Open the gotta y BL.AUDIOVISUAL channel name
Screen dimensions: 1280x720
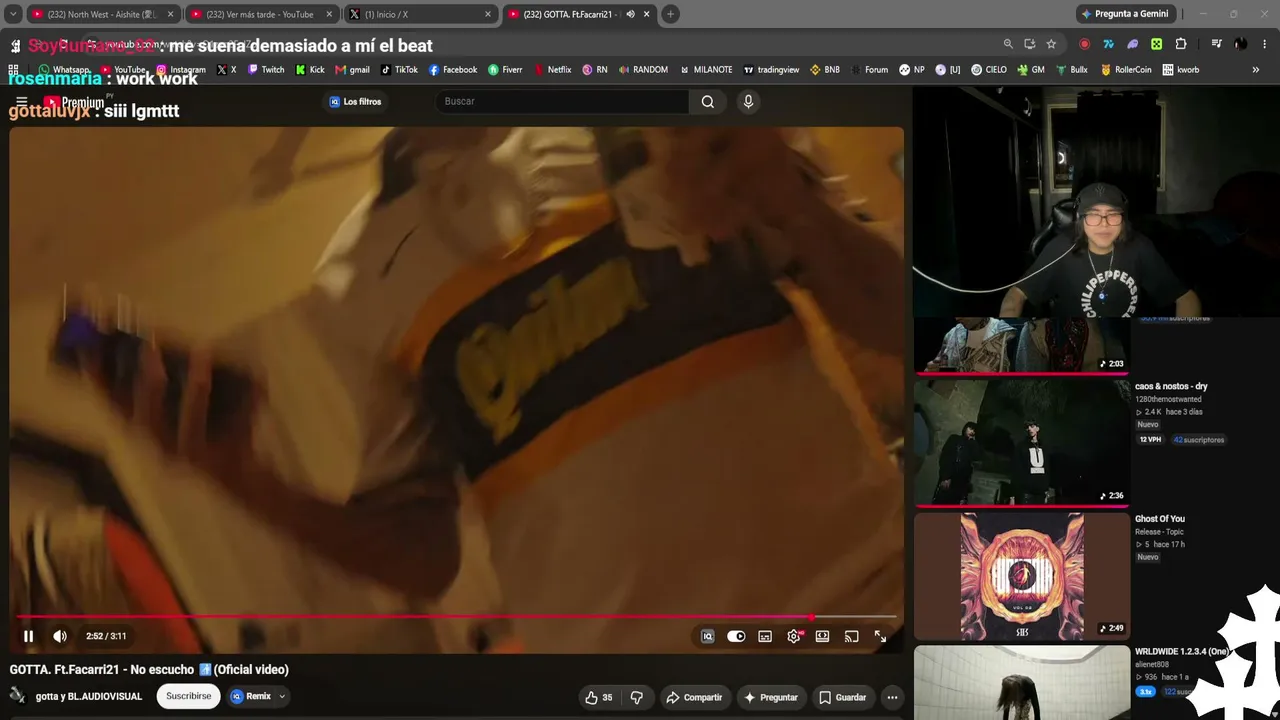[89, 696]
